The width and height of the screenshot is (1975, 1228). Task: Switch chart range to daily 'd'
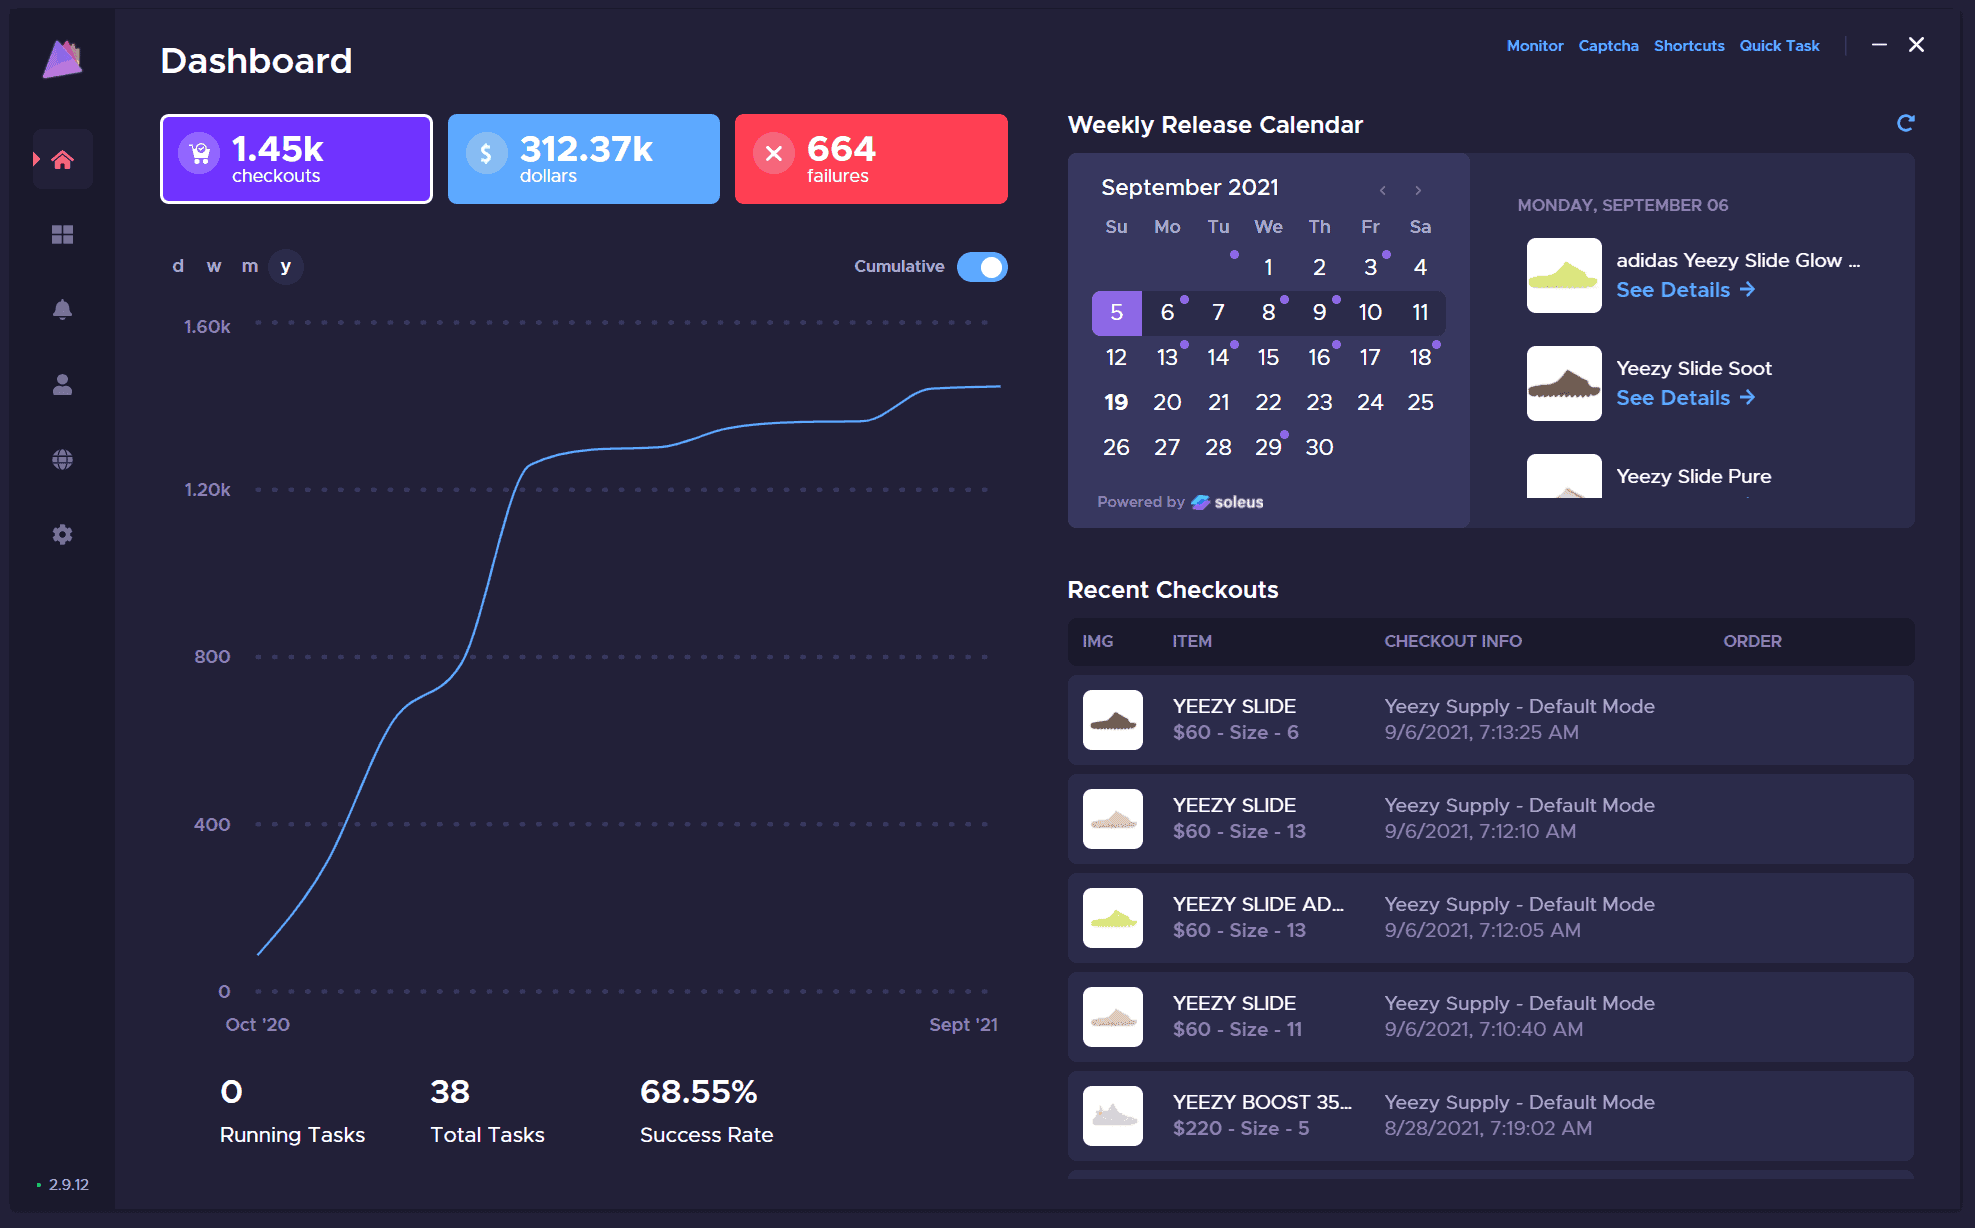click(x=178, y=266)
